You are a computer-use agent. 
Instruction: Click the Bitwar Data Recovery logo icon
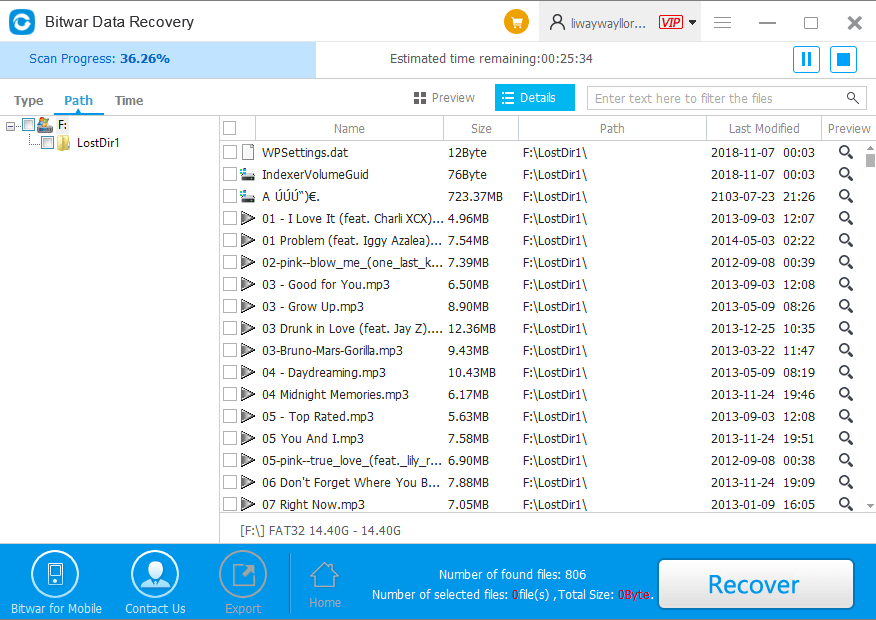point(22,22)
